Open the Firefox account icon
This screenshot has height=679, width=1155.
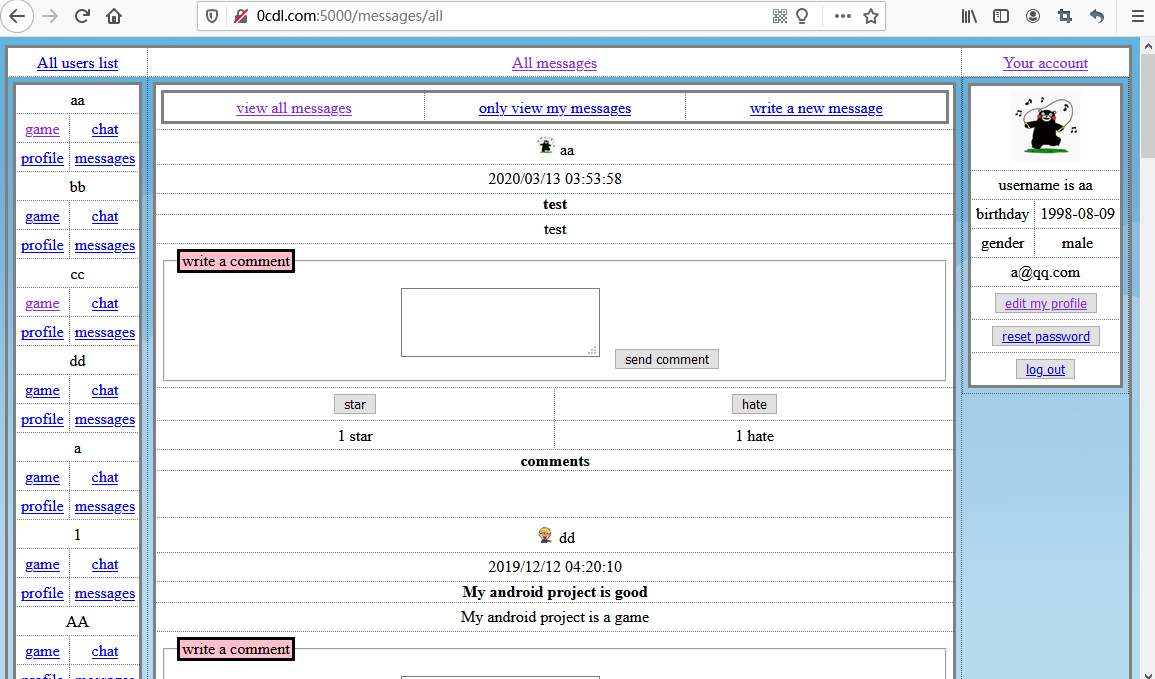[x=1033, y=16]
